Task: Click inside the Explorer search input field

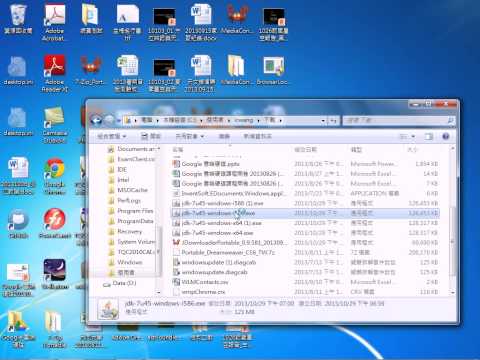Action: click(395, 120)
